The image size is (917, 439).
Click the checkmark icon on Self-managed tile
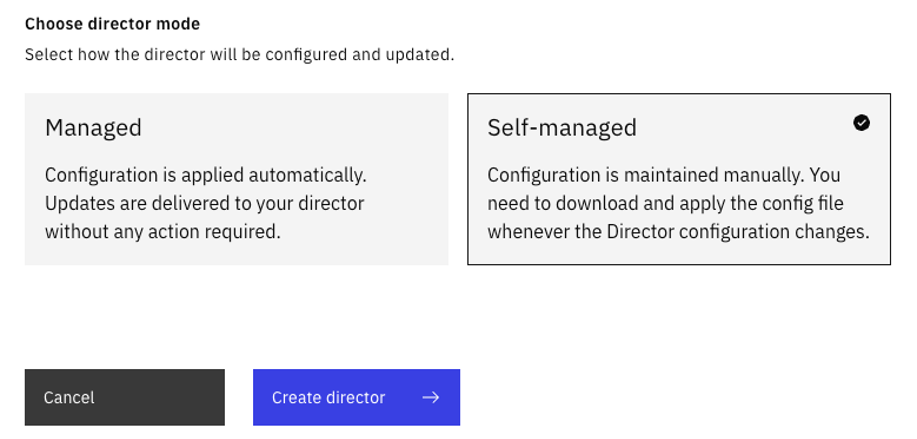coord(861,123)
